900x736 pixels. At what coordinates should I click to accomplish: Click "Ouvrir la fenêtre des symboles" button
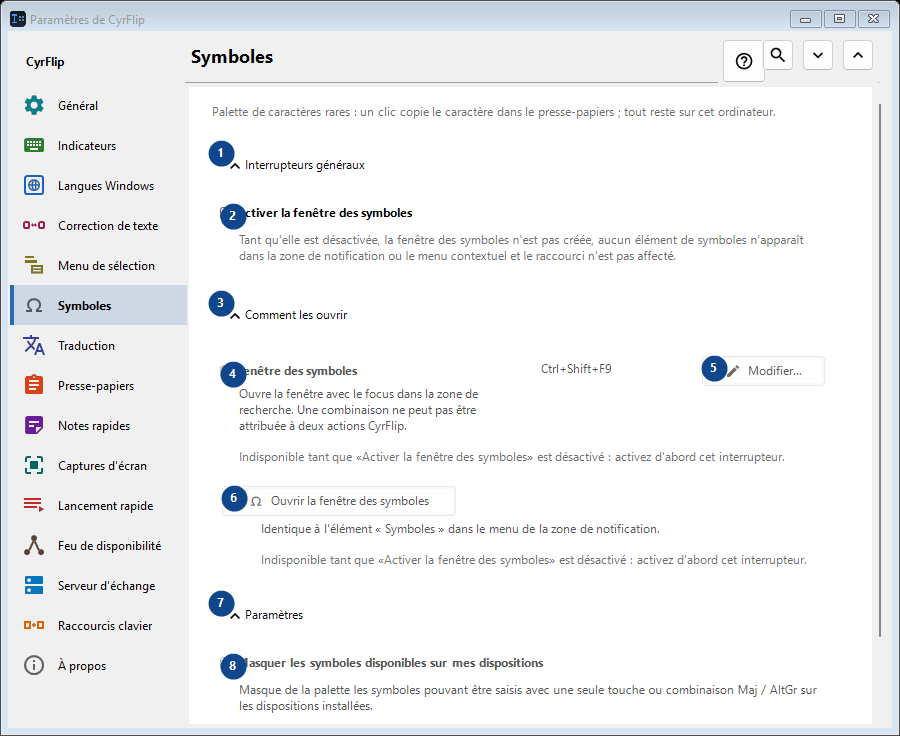point(339,501)
